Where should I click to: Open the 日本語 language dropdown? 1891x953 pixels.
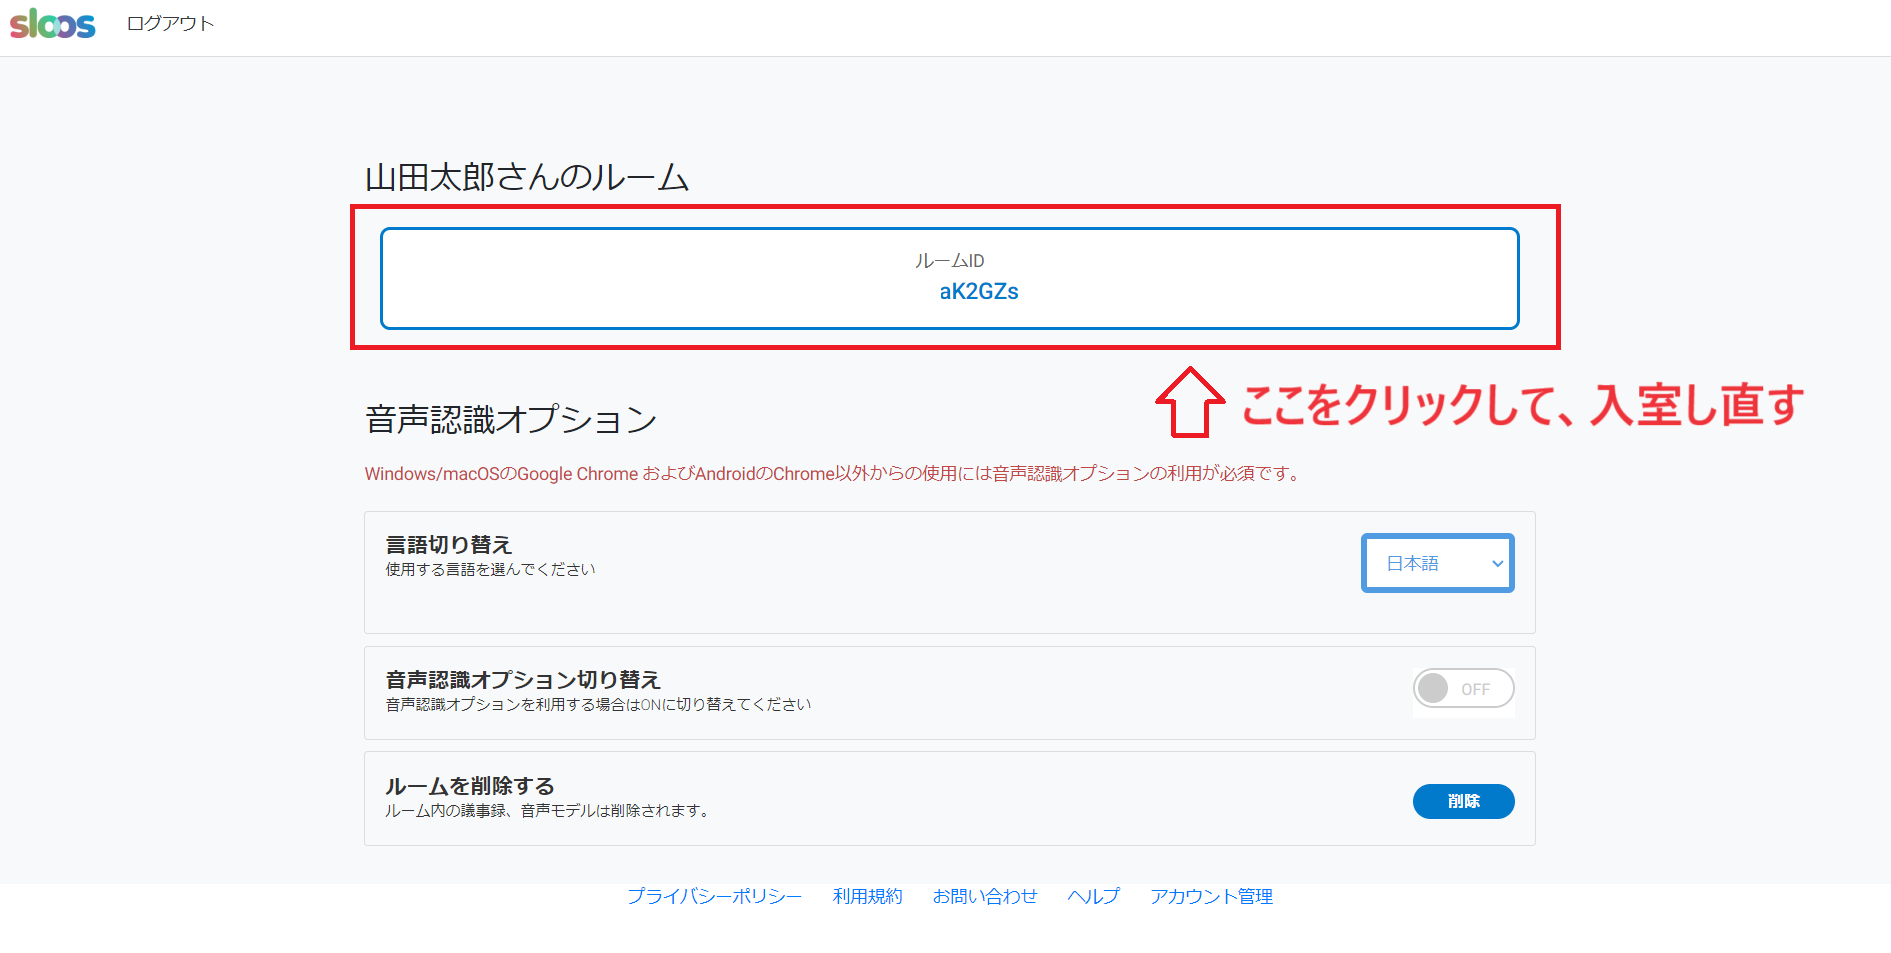(1436, 563)
